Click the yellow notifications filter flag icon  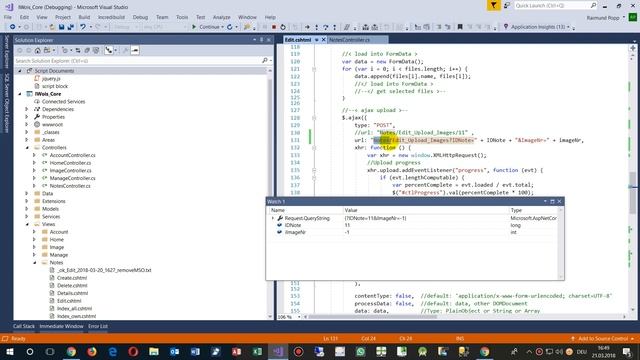(x=493, y=5)
